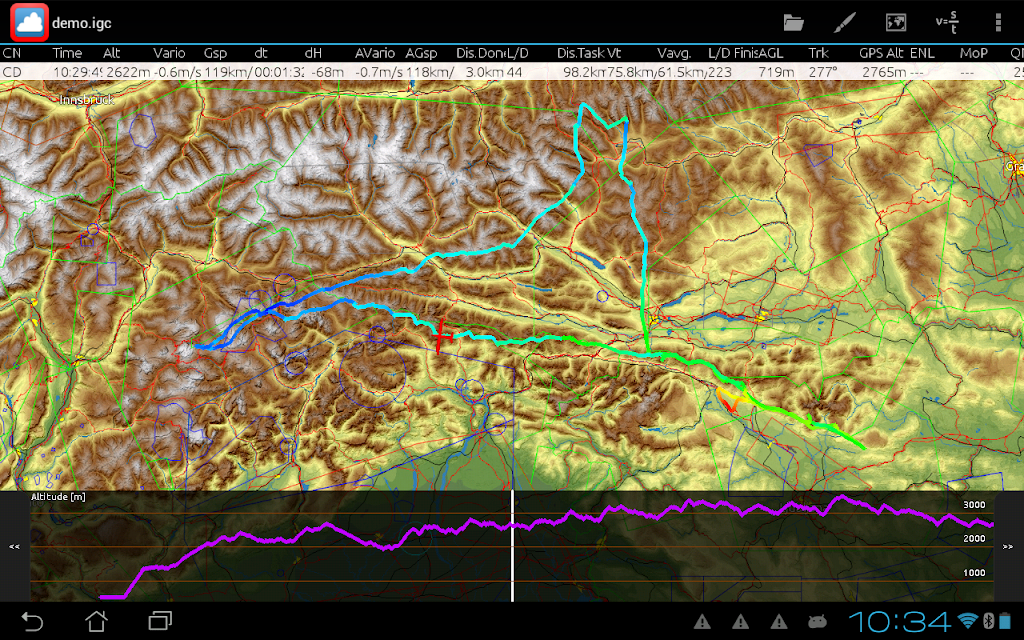Tap the track value 277°
1024x640 pixels.
coord(823,72)
